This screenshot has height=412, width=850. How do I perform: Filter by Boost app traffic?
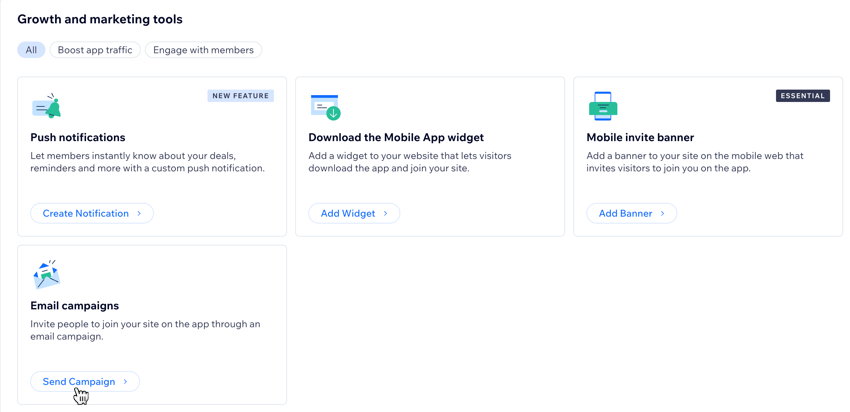(x=95, y=50)
